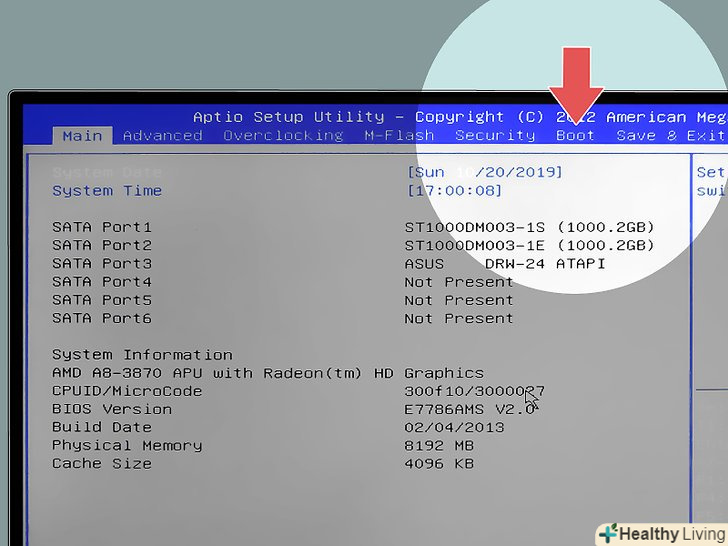
Task: Click the 8192 MB memory value
Action: 439,446
